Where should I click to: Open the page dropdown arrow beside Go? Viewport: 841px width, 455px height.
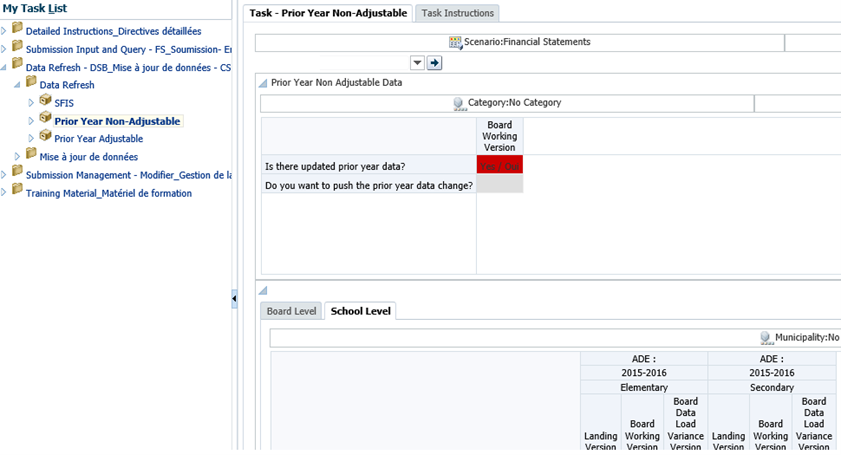click(417, 63)
